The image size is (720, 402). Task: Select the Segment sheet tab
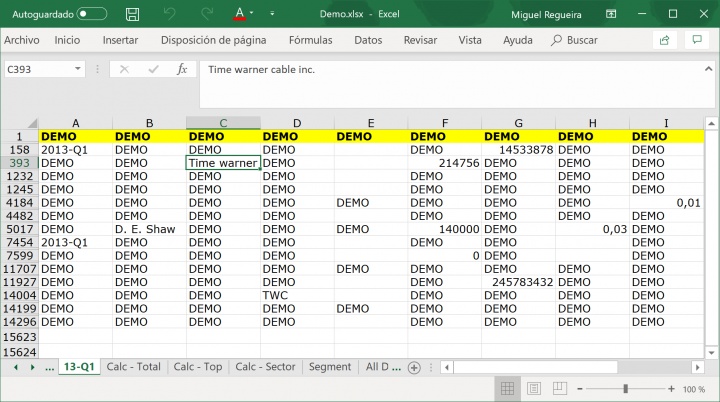[330, 367]
